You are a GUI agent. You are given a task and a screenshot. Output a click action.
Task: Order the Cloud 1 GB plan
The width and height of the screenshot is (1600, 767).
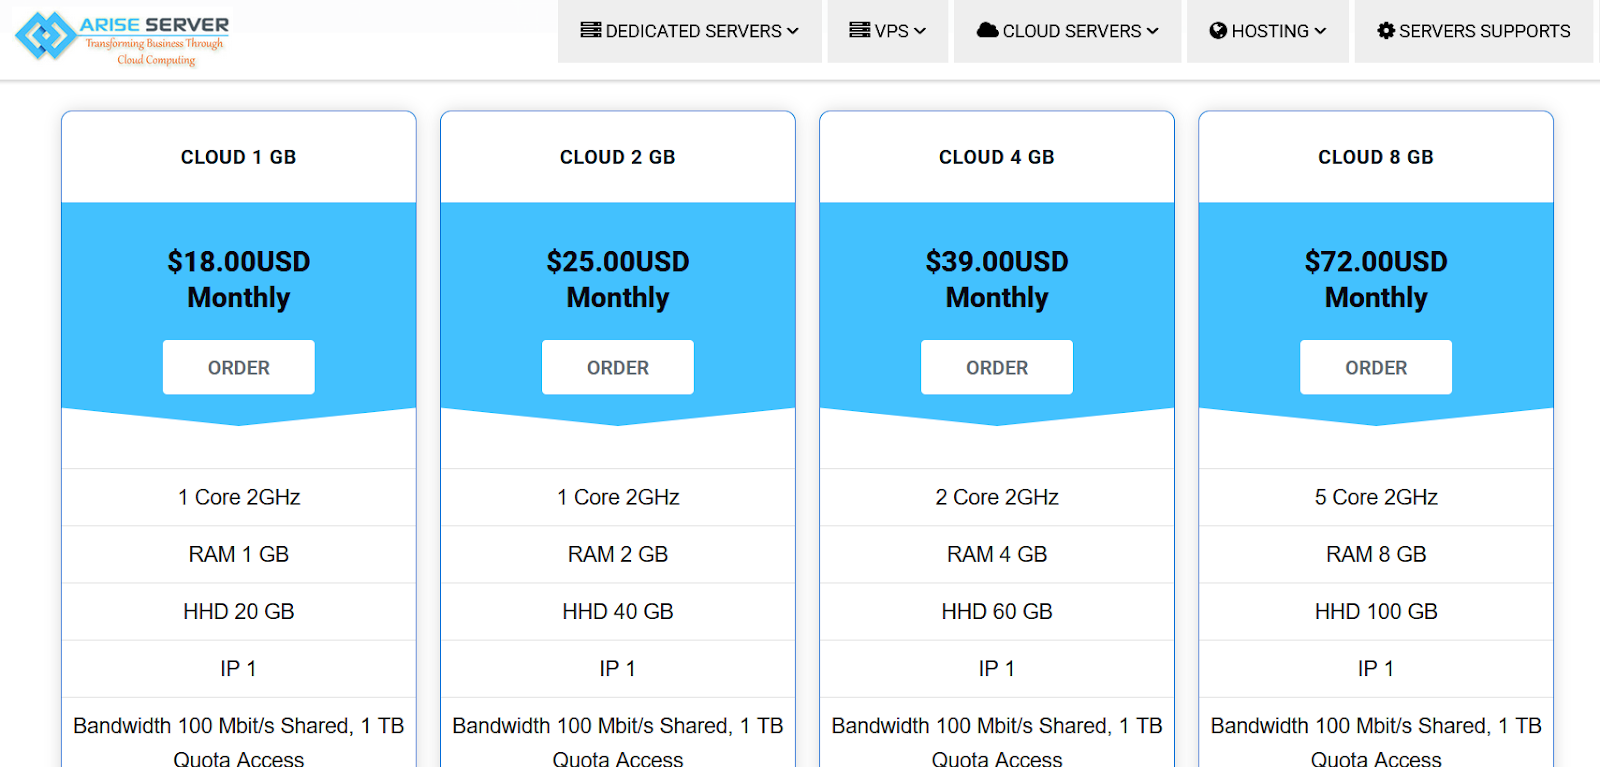tap(238, 367)
